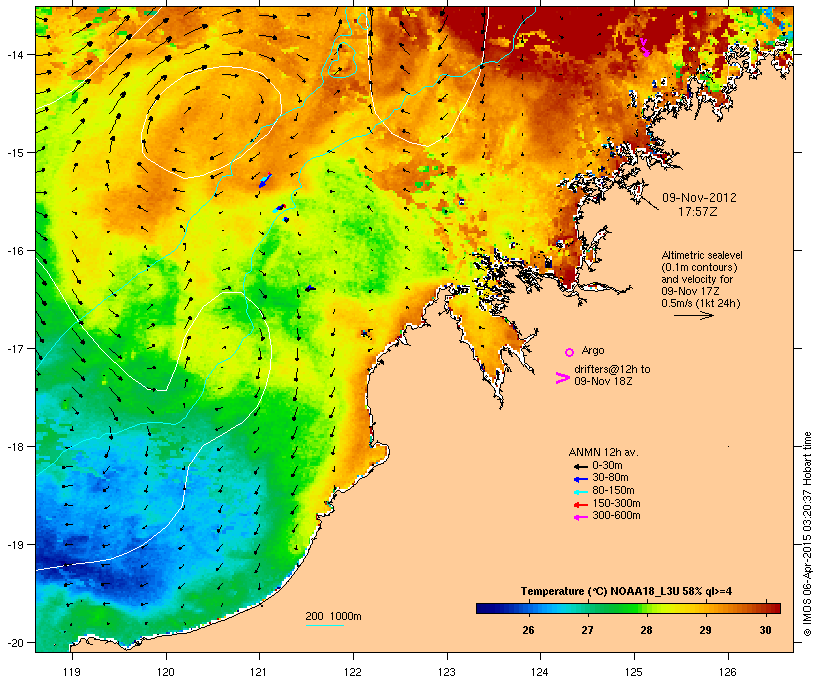The width and height of the screenshot is (820, 680).
Task: Click the latitude -14 axis label
Action: click(16, 55)
